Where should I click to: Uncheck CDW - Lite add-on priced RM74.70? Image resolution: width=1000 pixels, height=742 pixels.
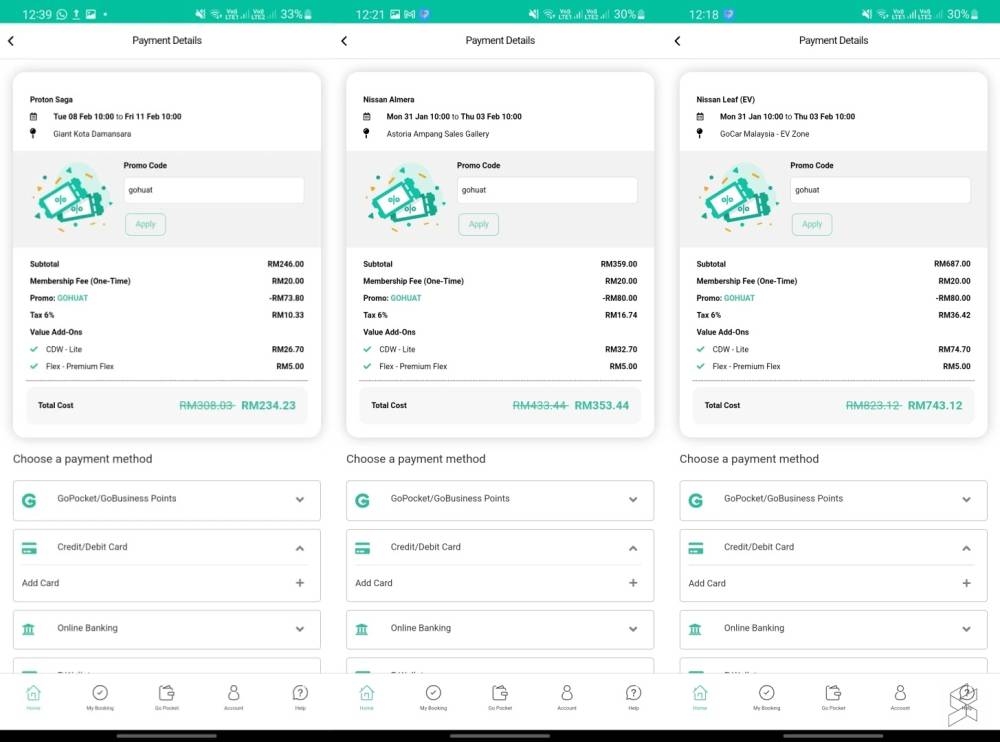click(x=701, y=350)
